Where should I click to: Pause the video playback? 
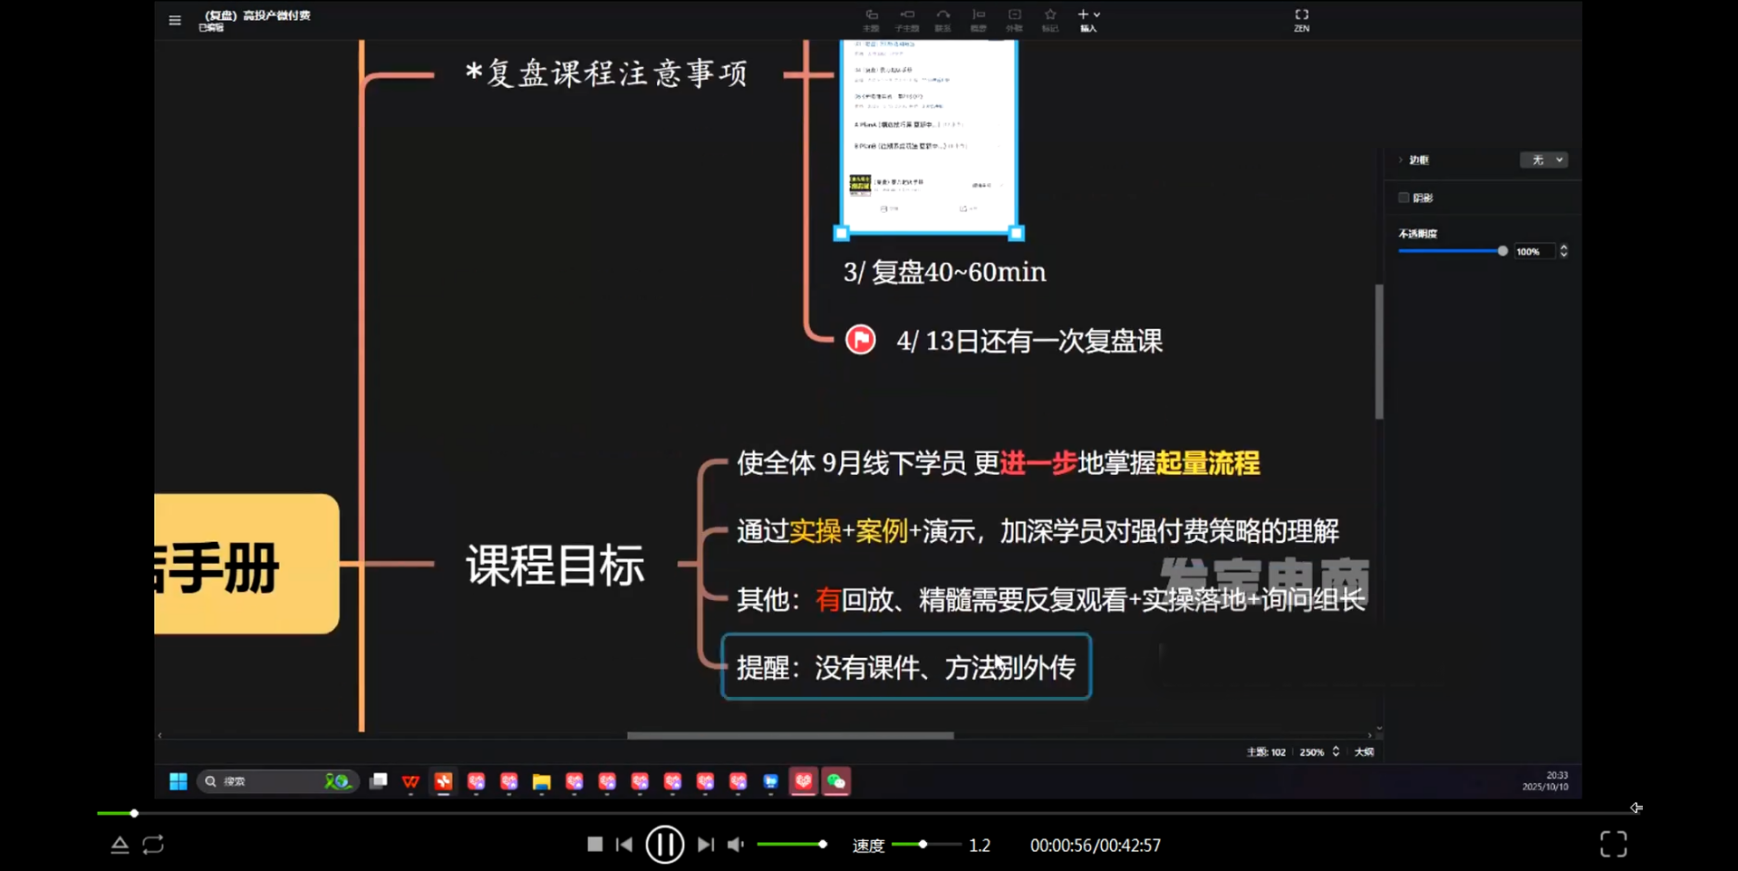click(x=664, y=845)
